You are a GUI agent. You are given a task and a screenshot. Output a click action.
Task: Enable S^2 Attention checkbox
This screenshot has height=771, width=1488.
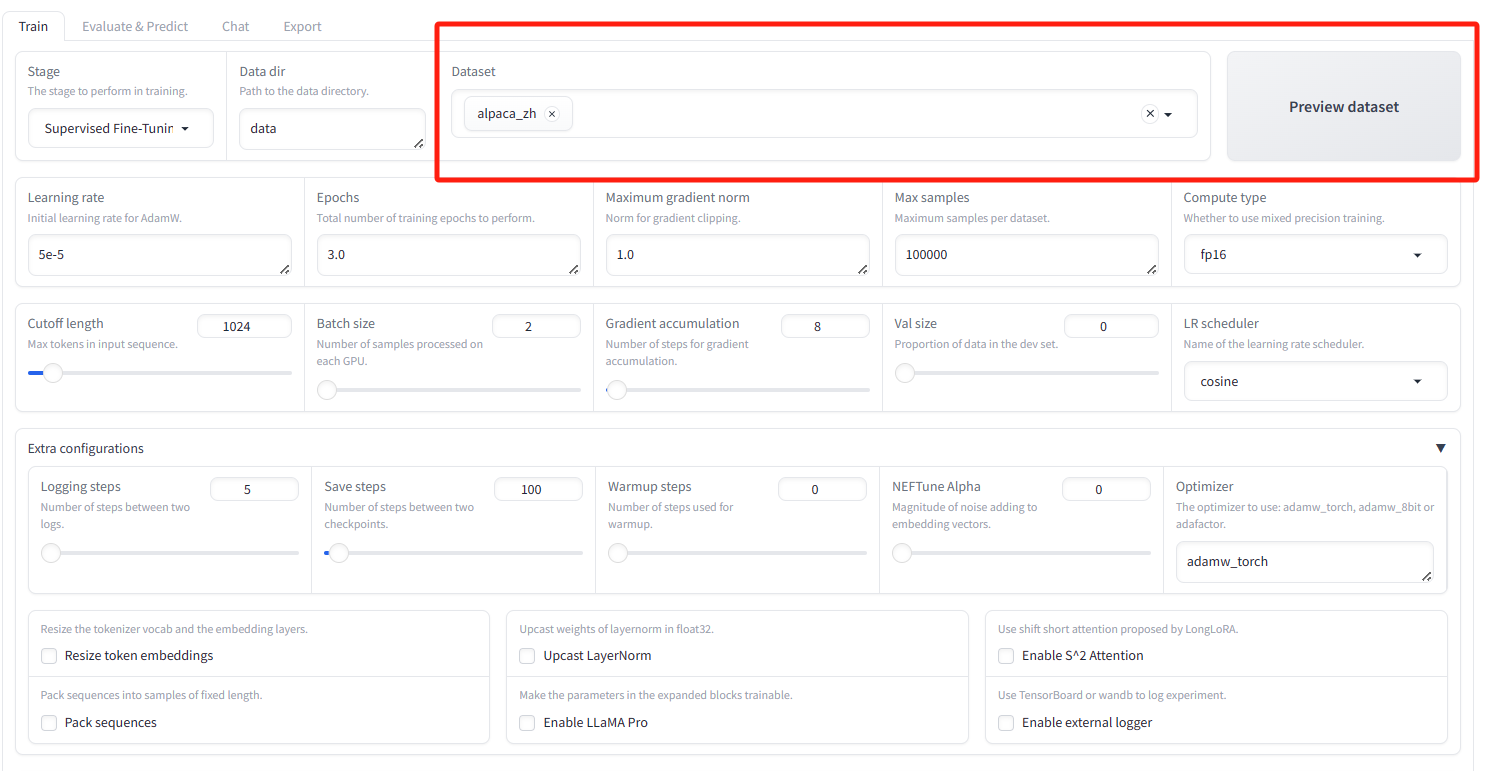(x=1006, y=656)
